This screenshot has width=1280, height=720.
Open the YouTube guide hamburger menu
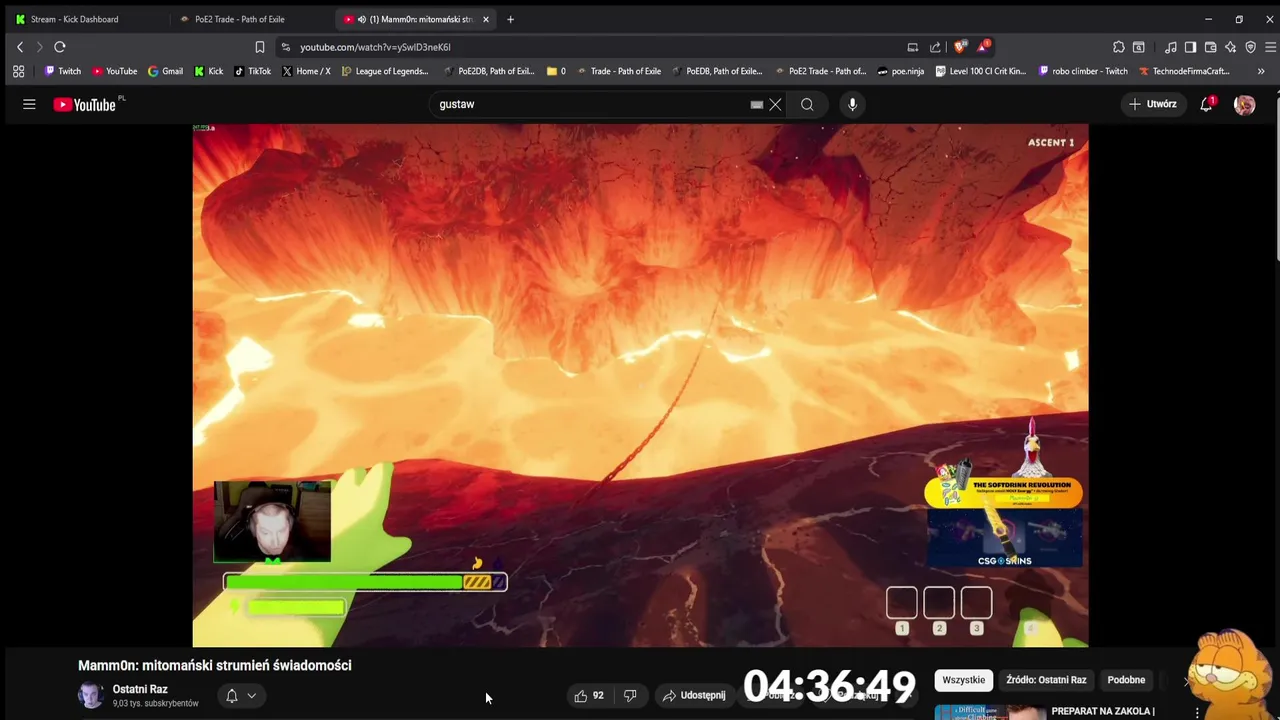[x=29, y=104]
